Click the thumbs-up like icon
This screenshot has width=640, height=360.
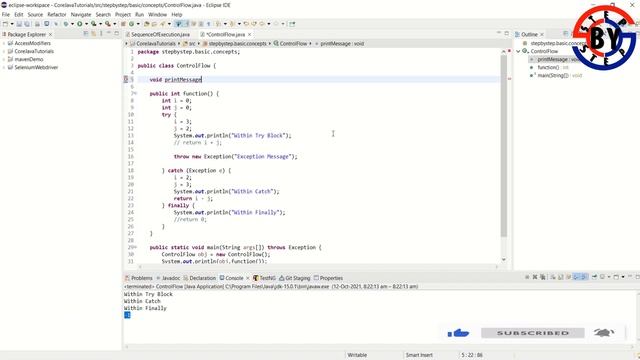click(458, 333)
